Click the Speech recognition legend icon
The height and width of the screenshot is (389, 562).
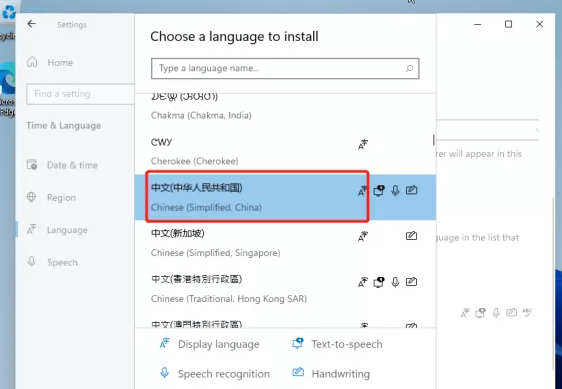[x=165, y=373]
